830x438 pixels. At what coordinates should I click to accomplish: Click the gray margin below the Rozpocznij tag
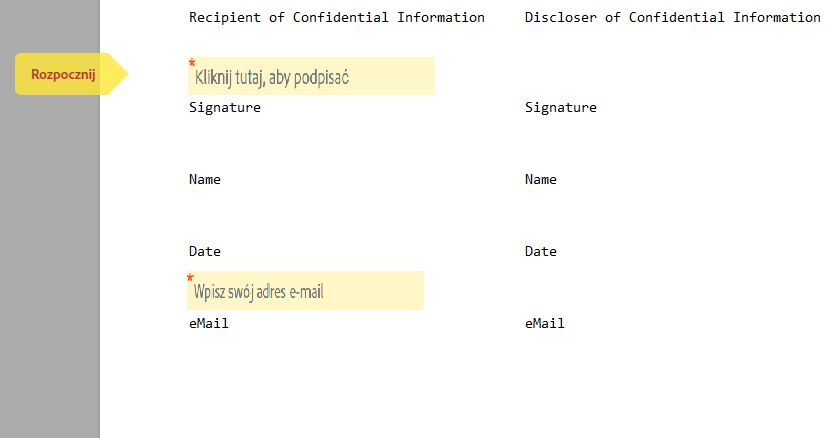(50, 265)
